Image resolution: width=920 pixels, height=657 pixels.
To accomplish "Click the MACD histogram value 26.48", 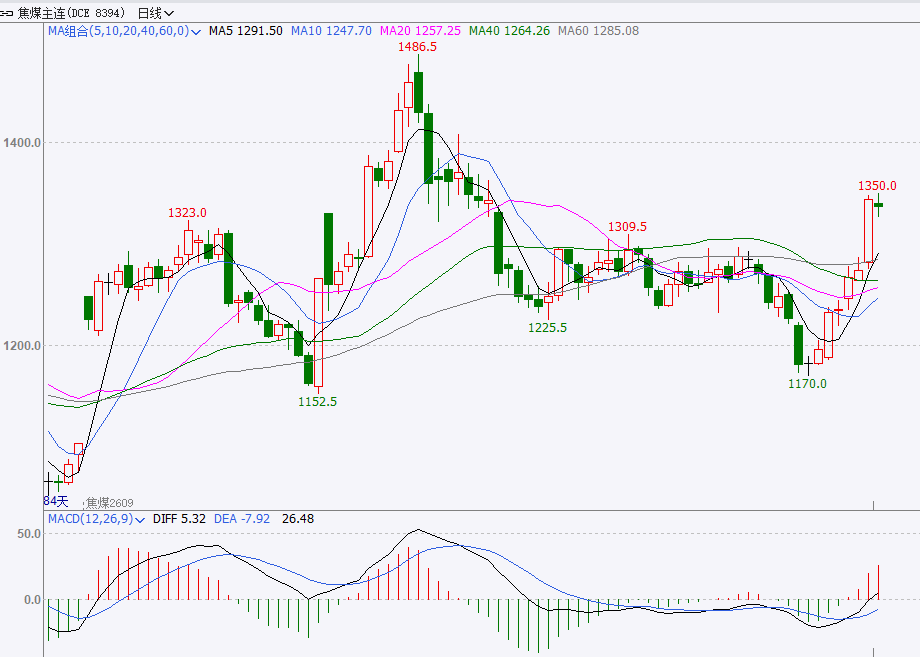I will click(297, 519).
